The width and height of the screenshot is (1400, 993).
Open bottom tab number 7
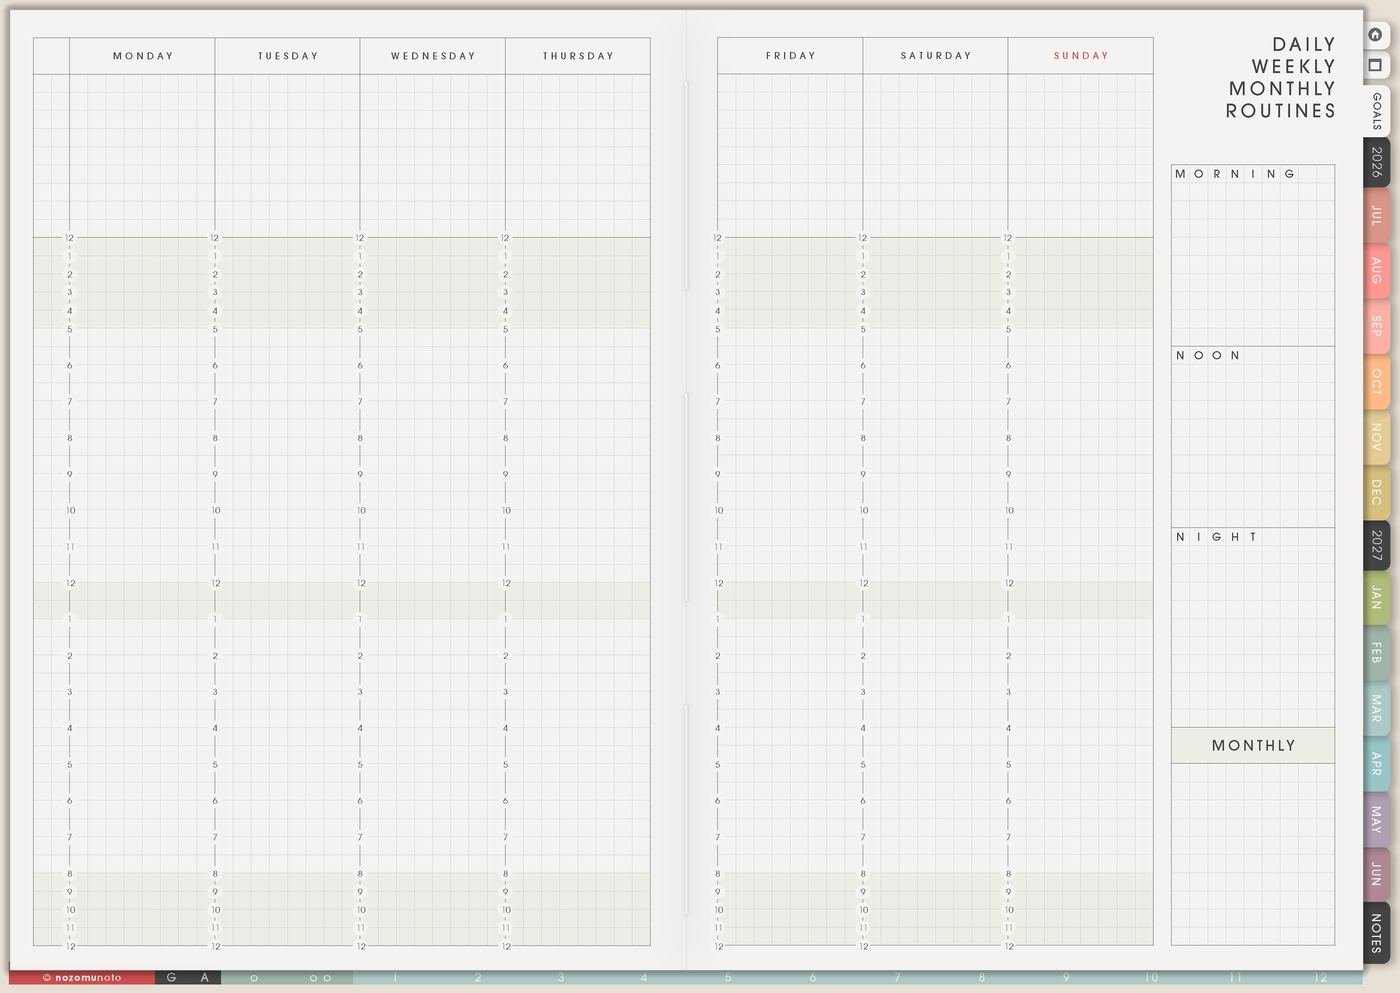(897, 977)
